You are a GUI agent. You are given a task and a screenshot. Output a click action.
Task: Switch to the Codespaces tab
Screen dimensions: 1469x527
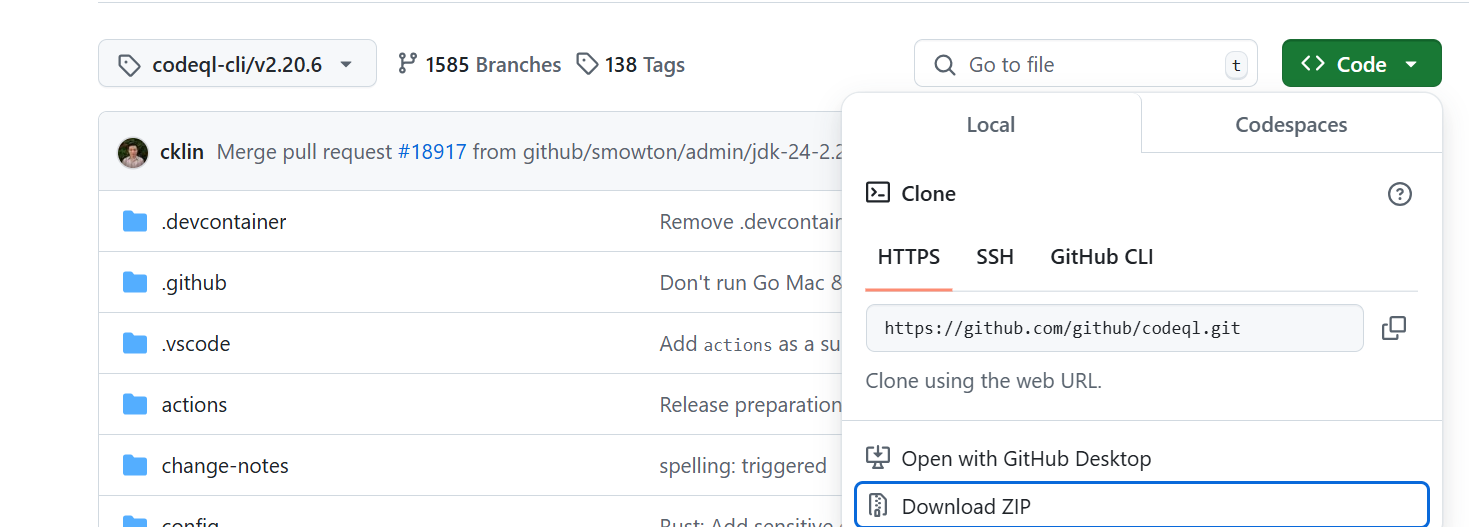(1291, 125)
